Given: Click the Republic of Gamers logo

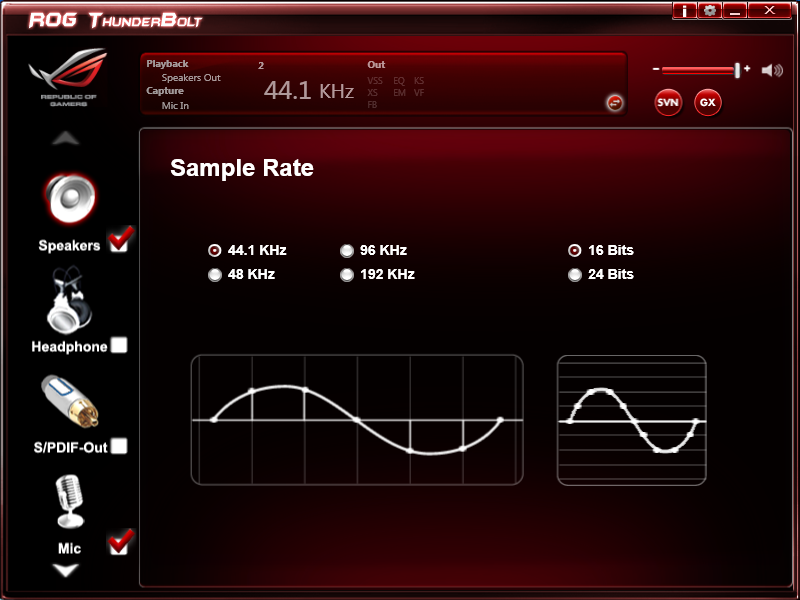Looking at the screenshot, I should (68, 77).
